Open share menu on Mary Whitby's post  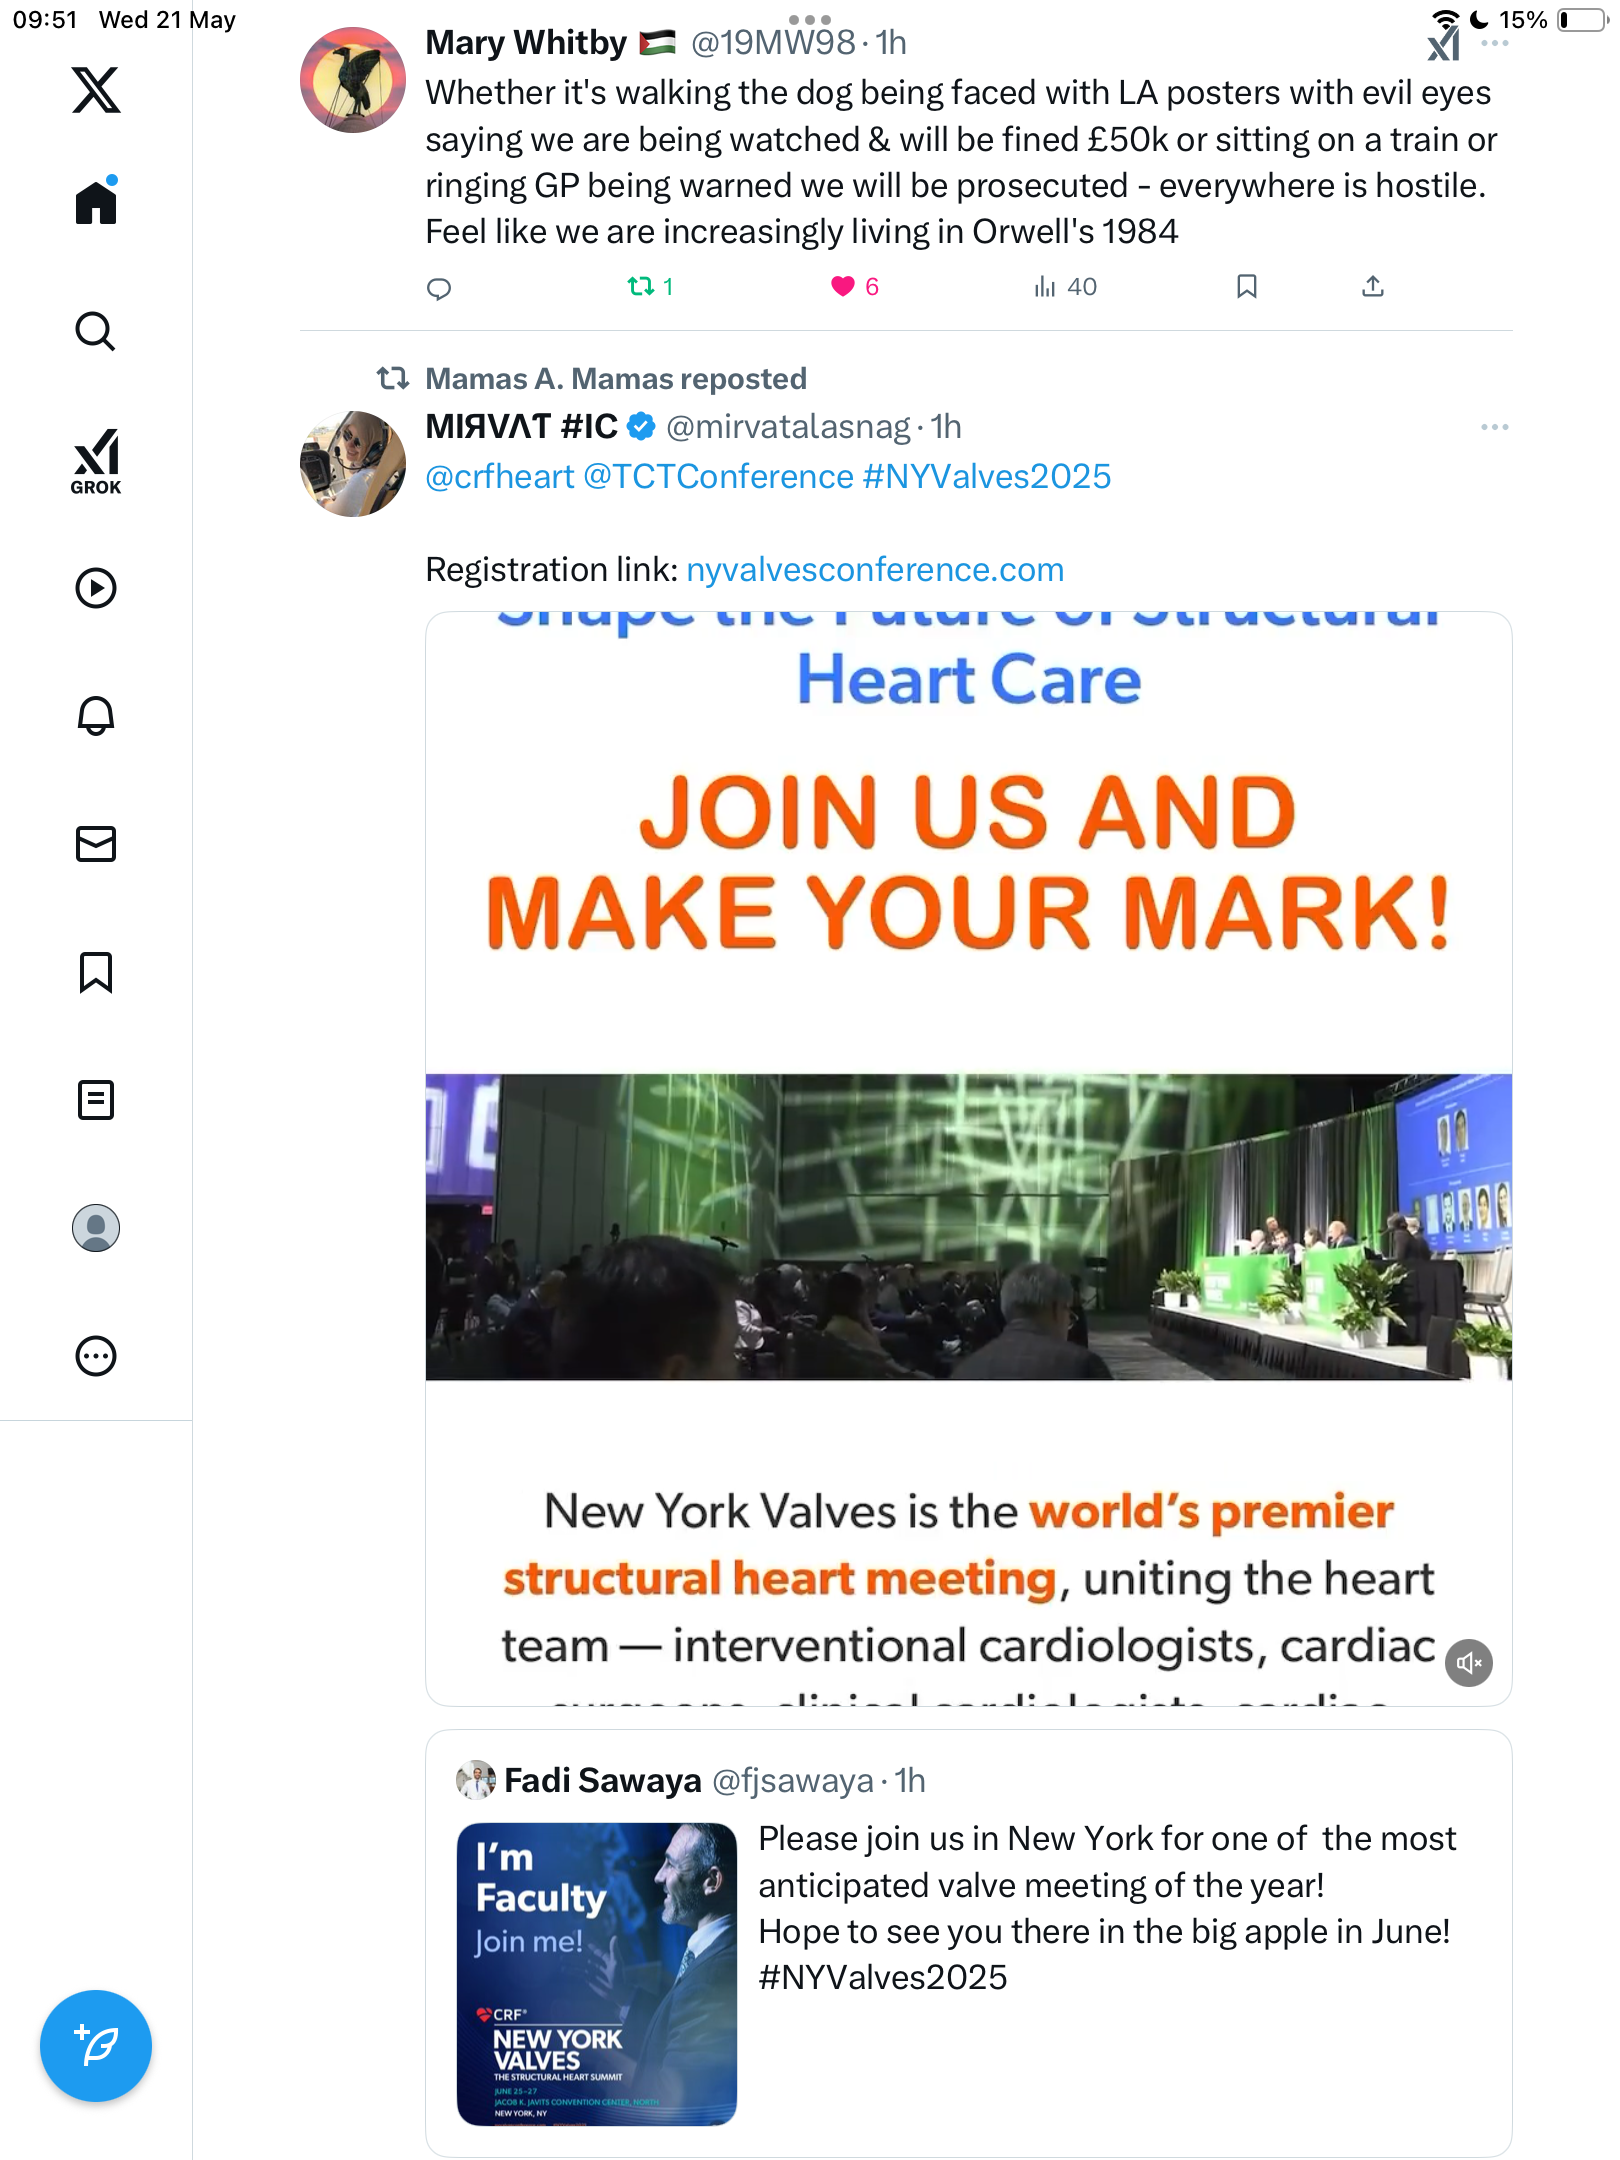point(1373,287)
